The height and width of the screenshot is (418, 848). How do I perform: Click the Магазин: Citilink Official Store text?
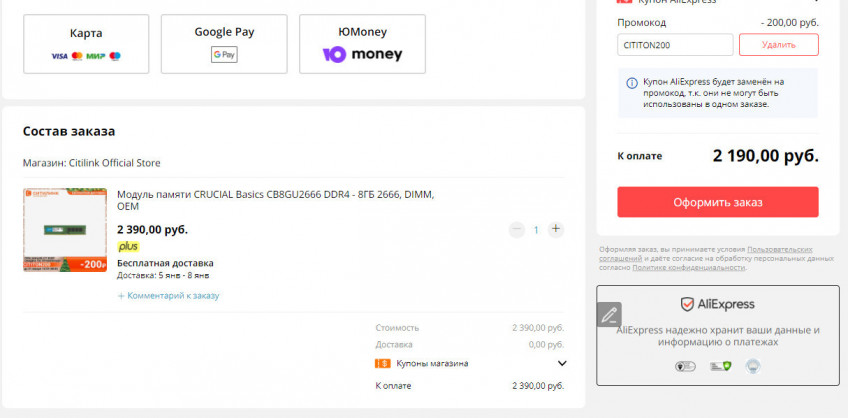91,163
